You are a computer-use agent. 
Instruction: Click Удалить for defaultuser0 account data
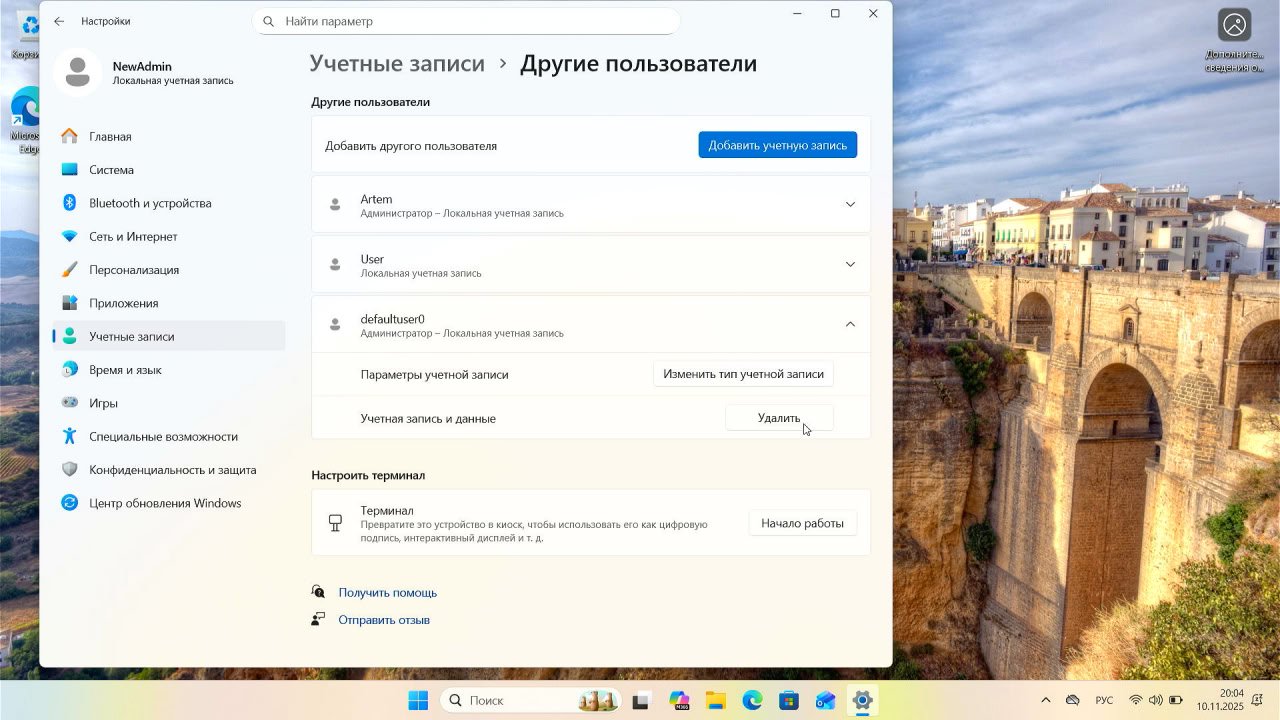coord(779,417)
